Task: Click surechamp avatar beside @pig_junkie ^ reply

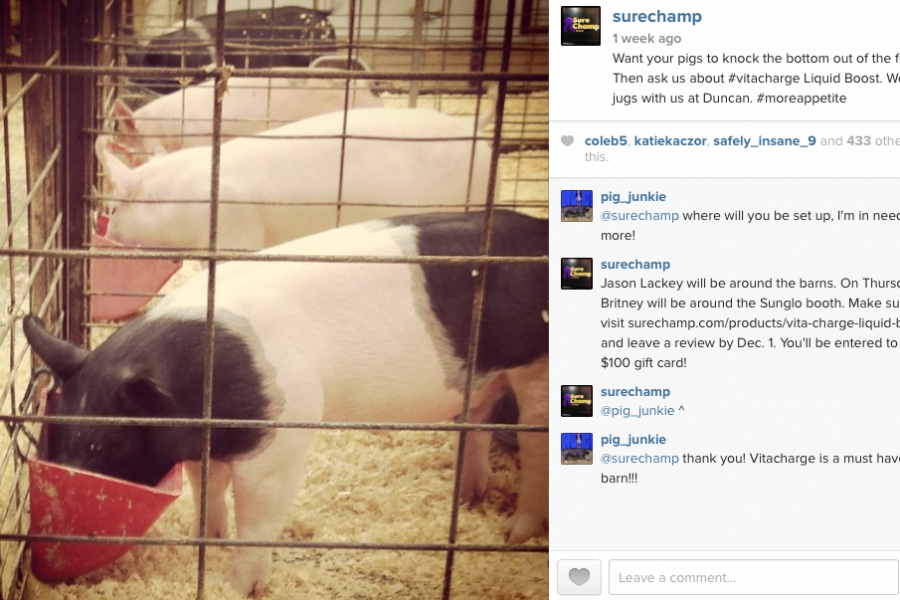Action: 576,401
